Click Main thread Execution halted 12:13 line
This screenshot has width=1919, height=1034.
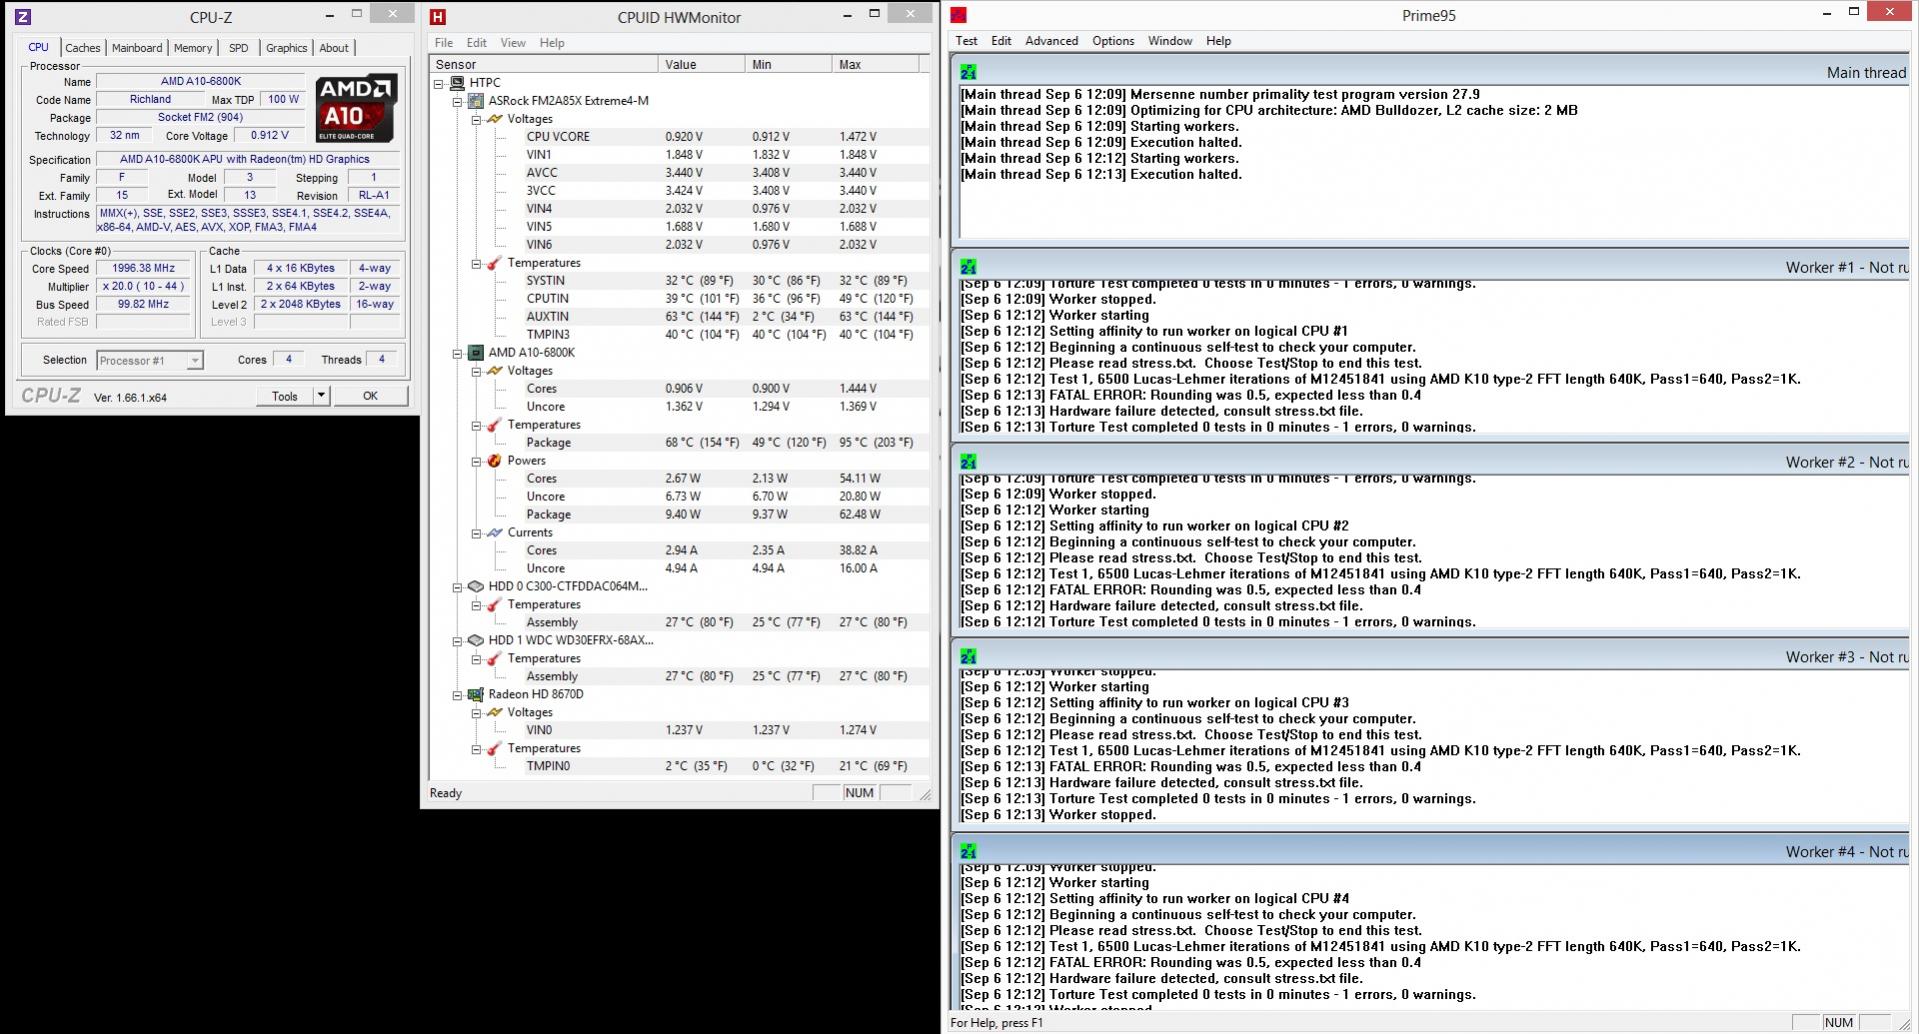(1101, 174)
